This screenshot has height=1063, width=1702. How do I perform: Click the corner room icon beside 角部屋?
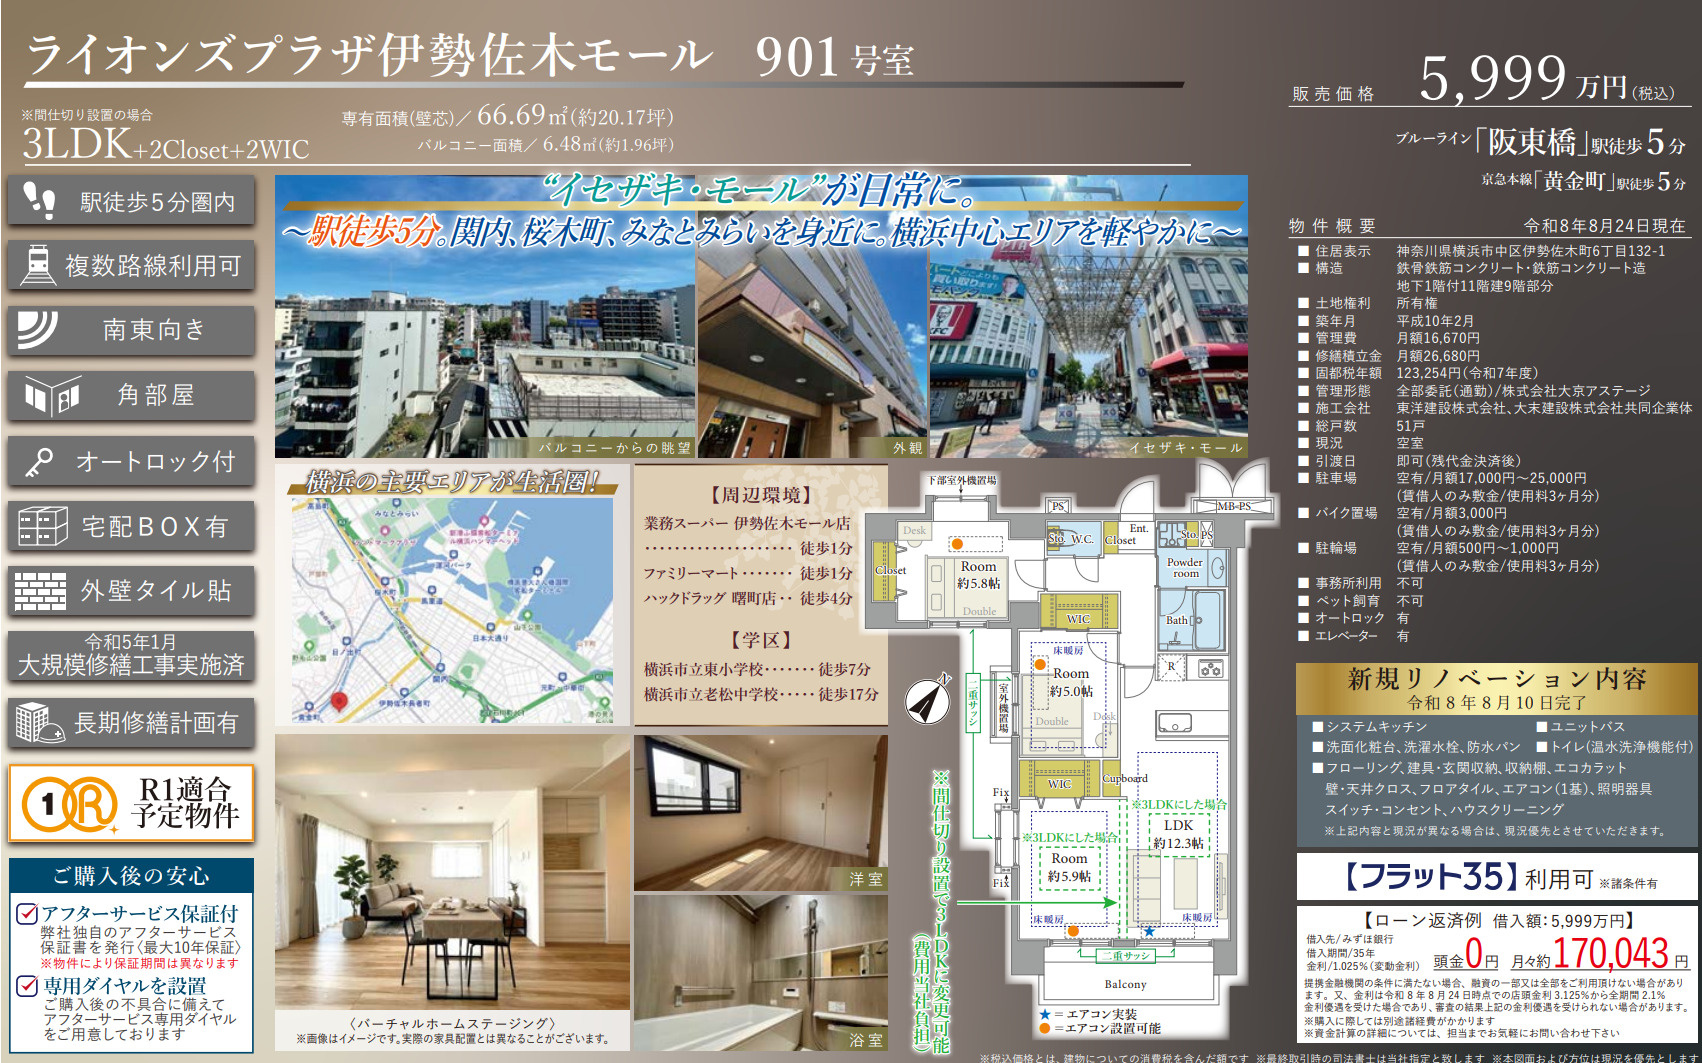pyautogui.click(x=51, y=396)
